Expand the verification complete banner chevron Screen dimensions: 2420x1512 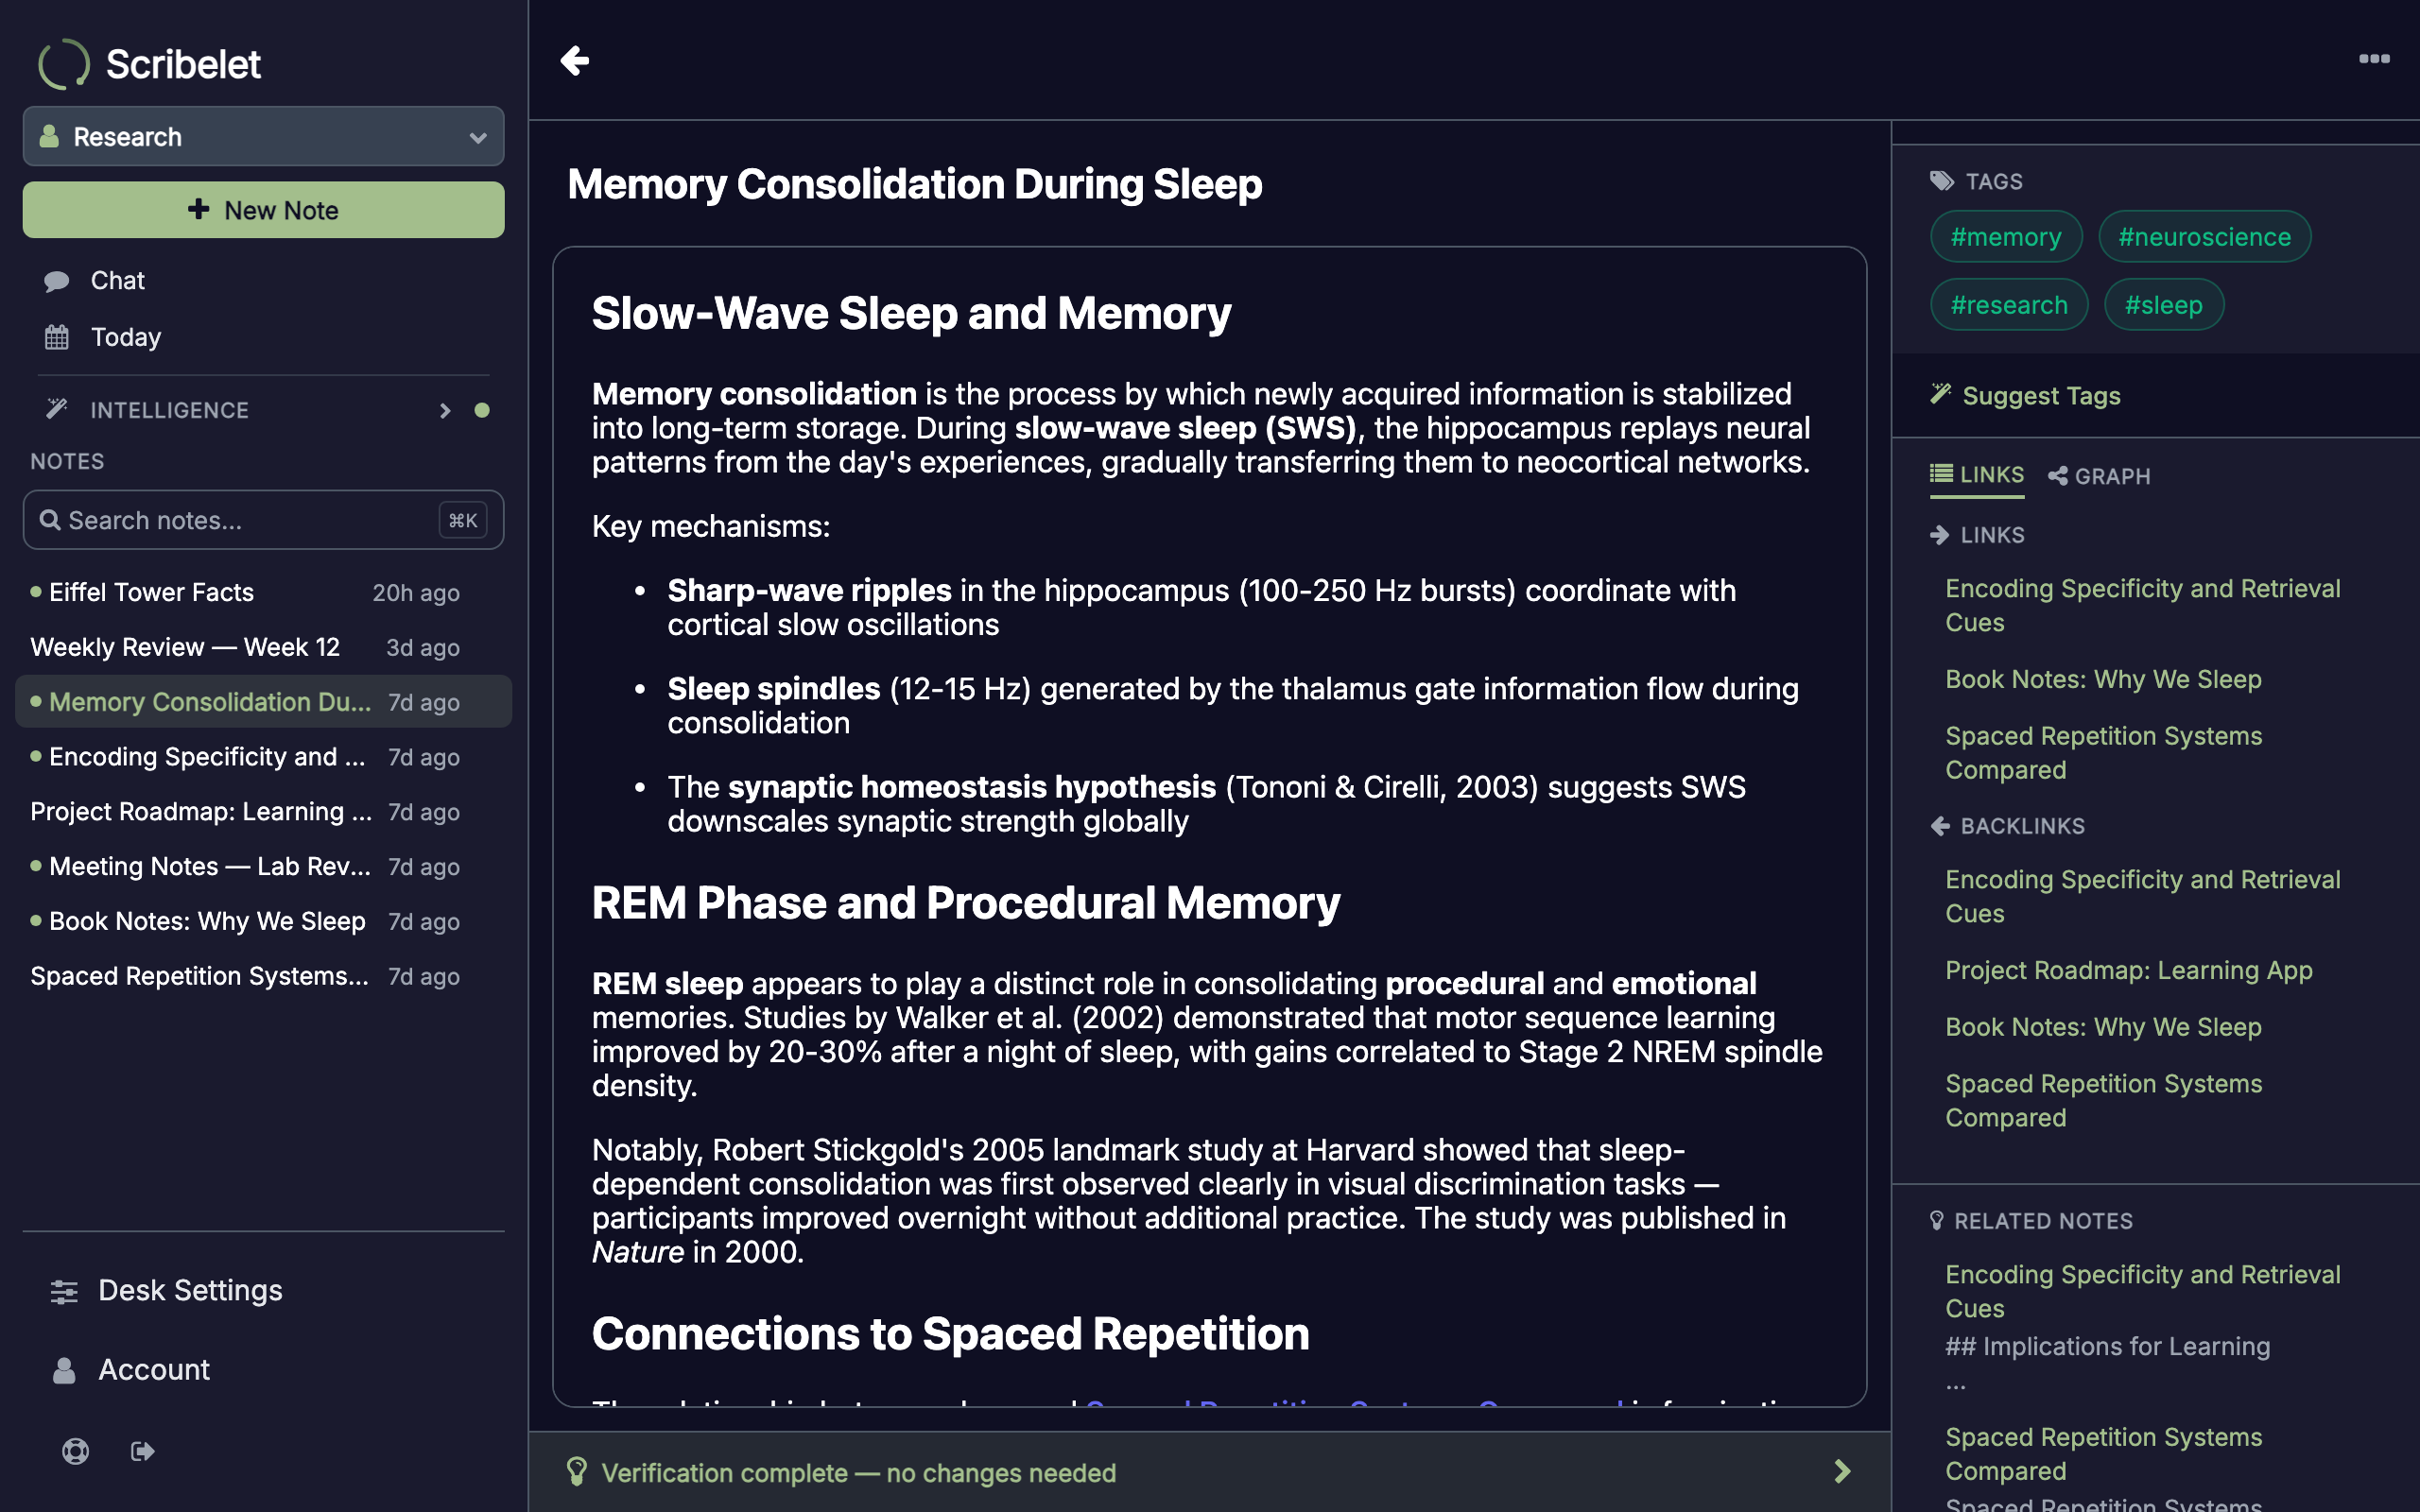1842,1471
